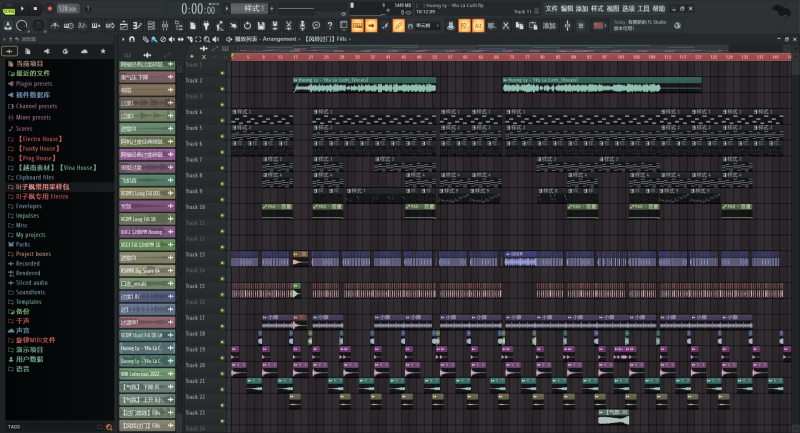The height and width of the screenshot is (433, 800).
Task: Open the 编辑 menu
Action: point(567,9)
